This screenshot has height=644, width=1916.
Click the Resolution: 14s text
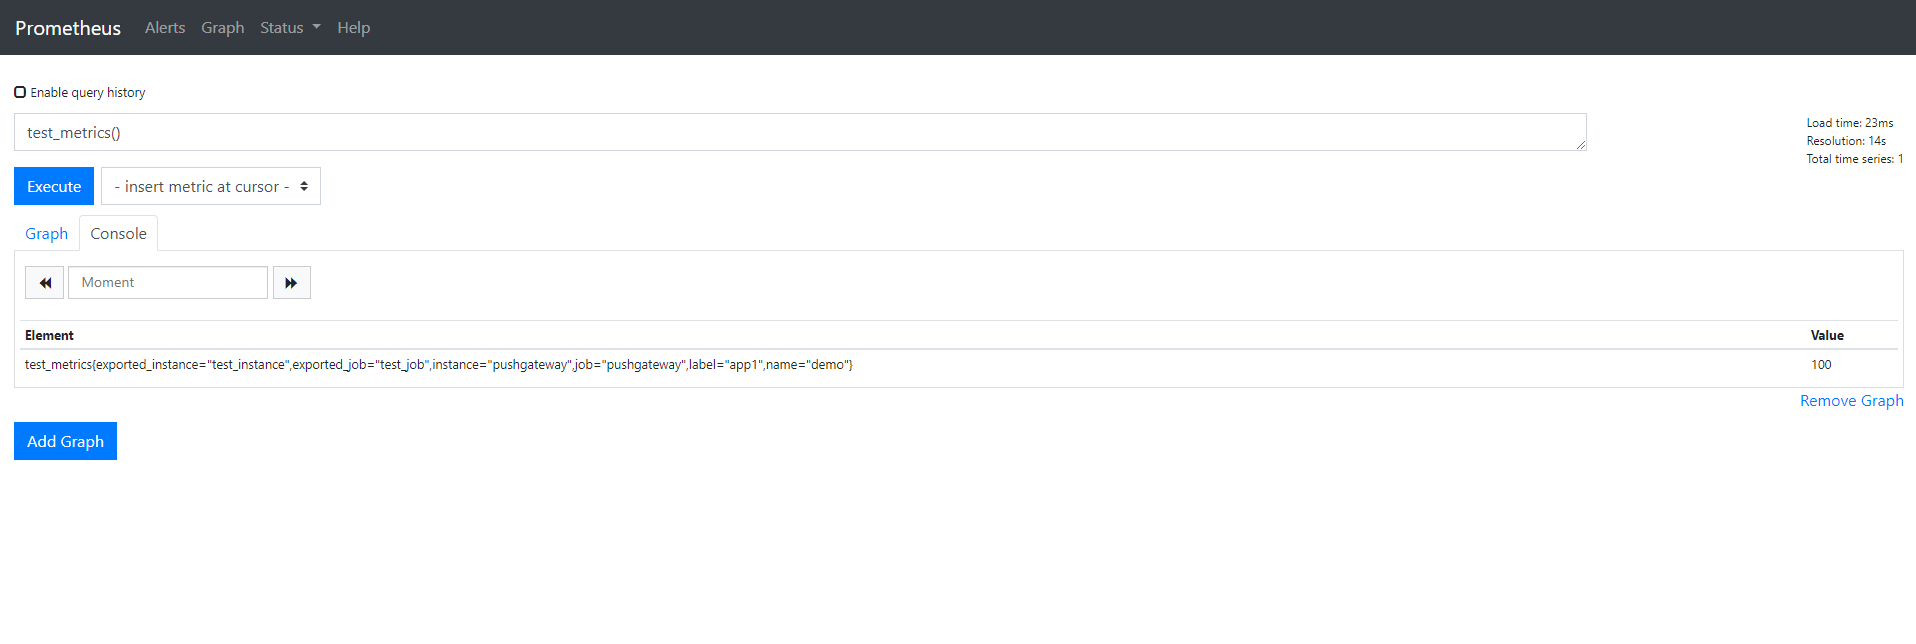pyautogui.click(x=1846, y=141)
